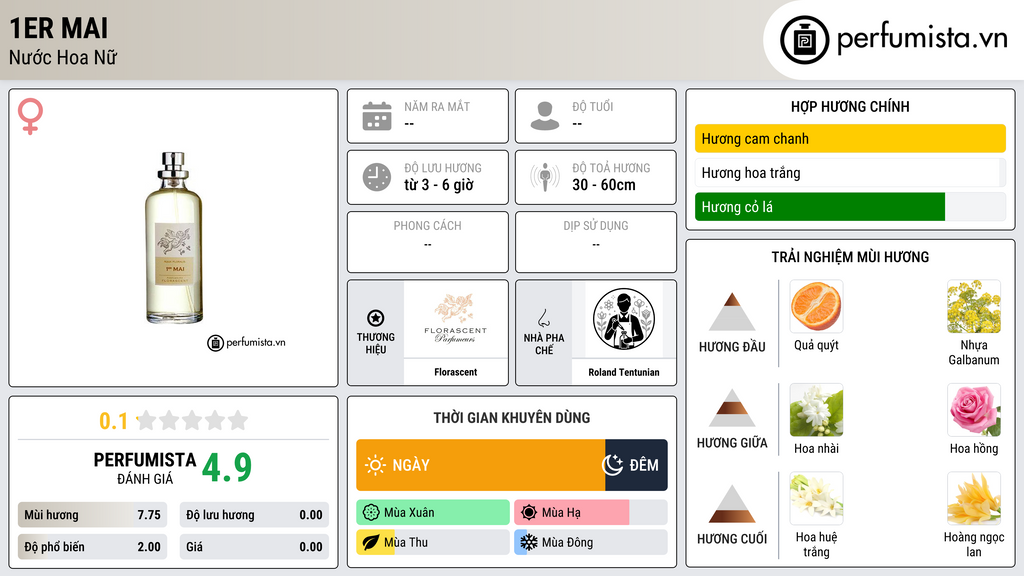The width and height of the screenshot is (1024, 576).
Task: Click the 0.1 star rating row
Action: [x=174, y=421]
